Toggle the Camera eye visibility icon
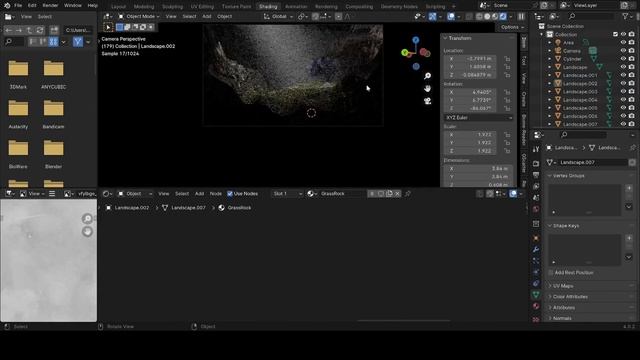 pyautogui.click(x=623, y=51)
